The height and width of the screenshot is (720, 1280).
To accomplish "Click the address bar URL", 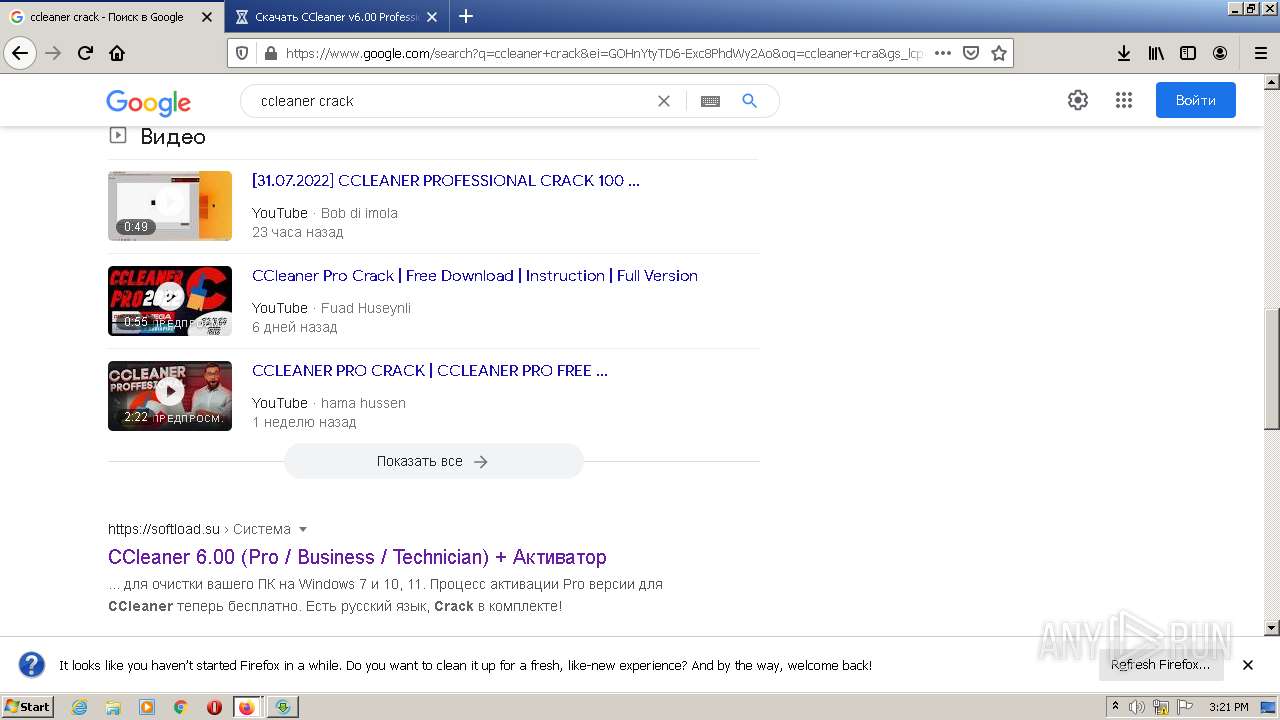I will pos(605,53).
